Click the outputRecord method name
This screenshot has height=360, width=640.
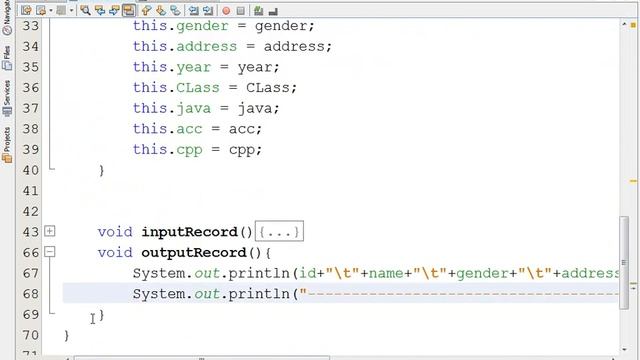click(x=194, y=253)
